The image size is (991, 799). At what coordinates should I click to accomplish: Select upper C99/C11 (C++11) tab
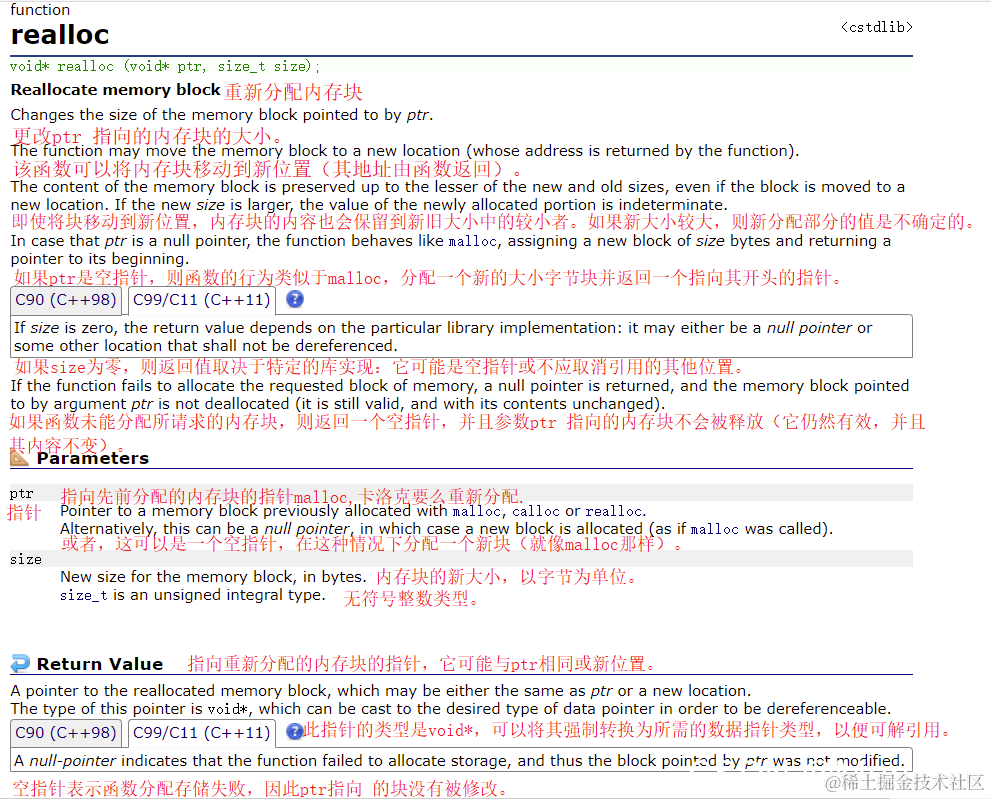point(202,300)
